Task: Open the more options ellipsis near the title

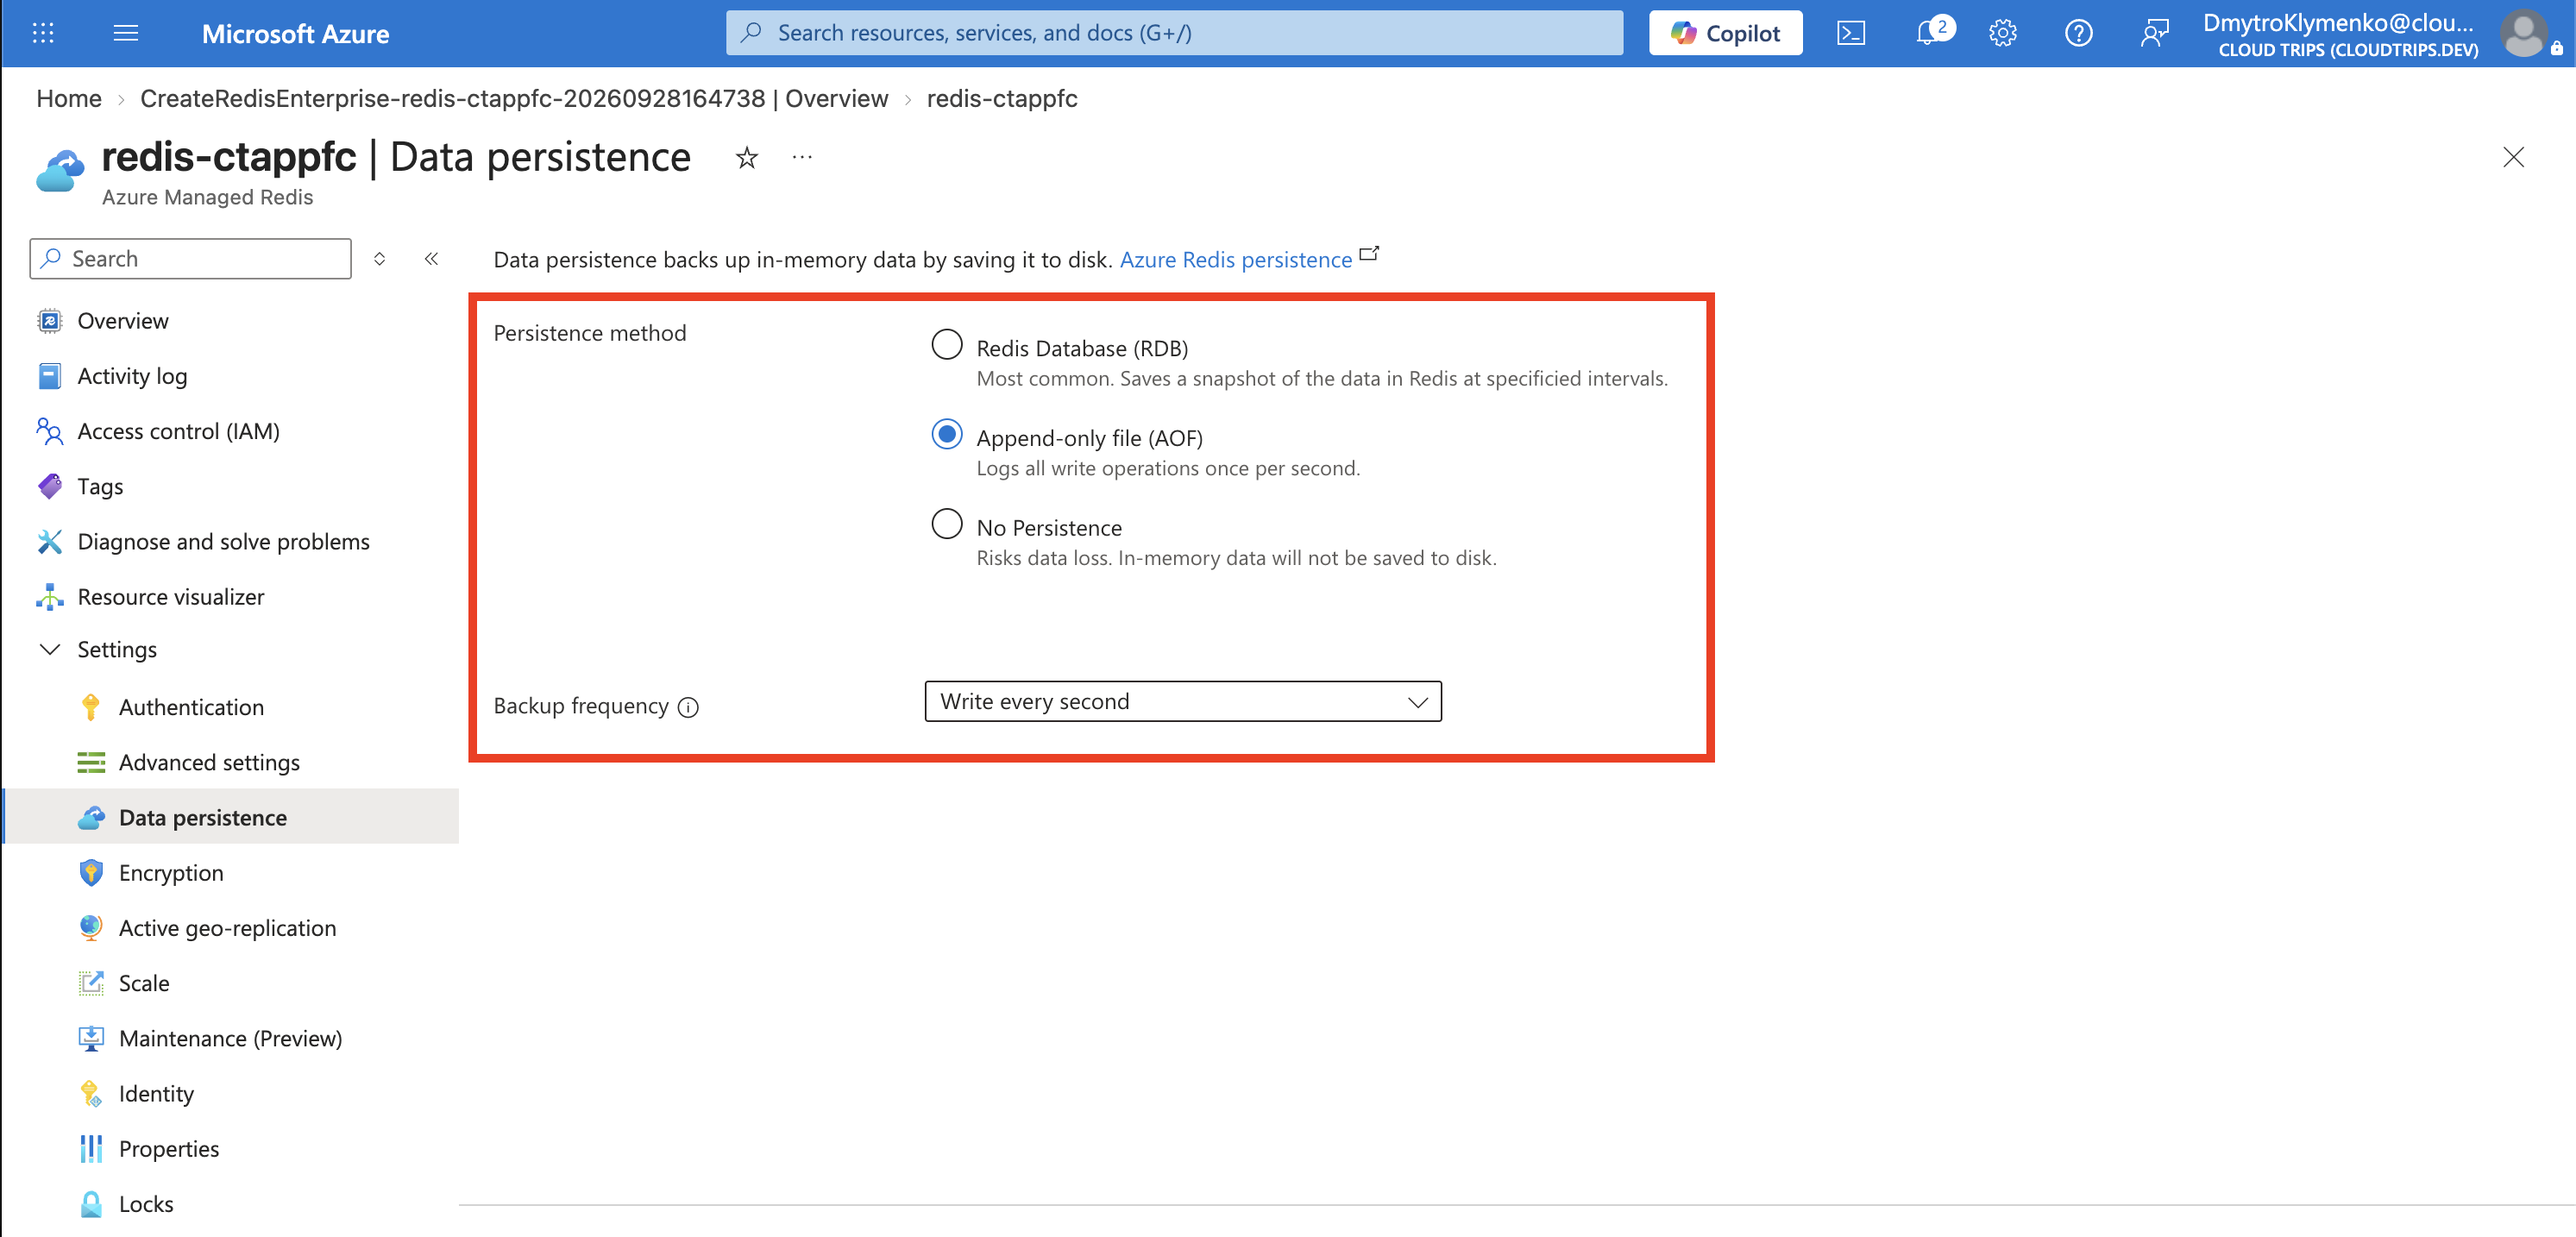Action: point(802,157)
